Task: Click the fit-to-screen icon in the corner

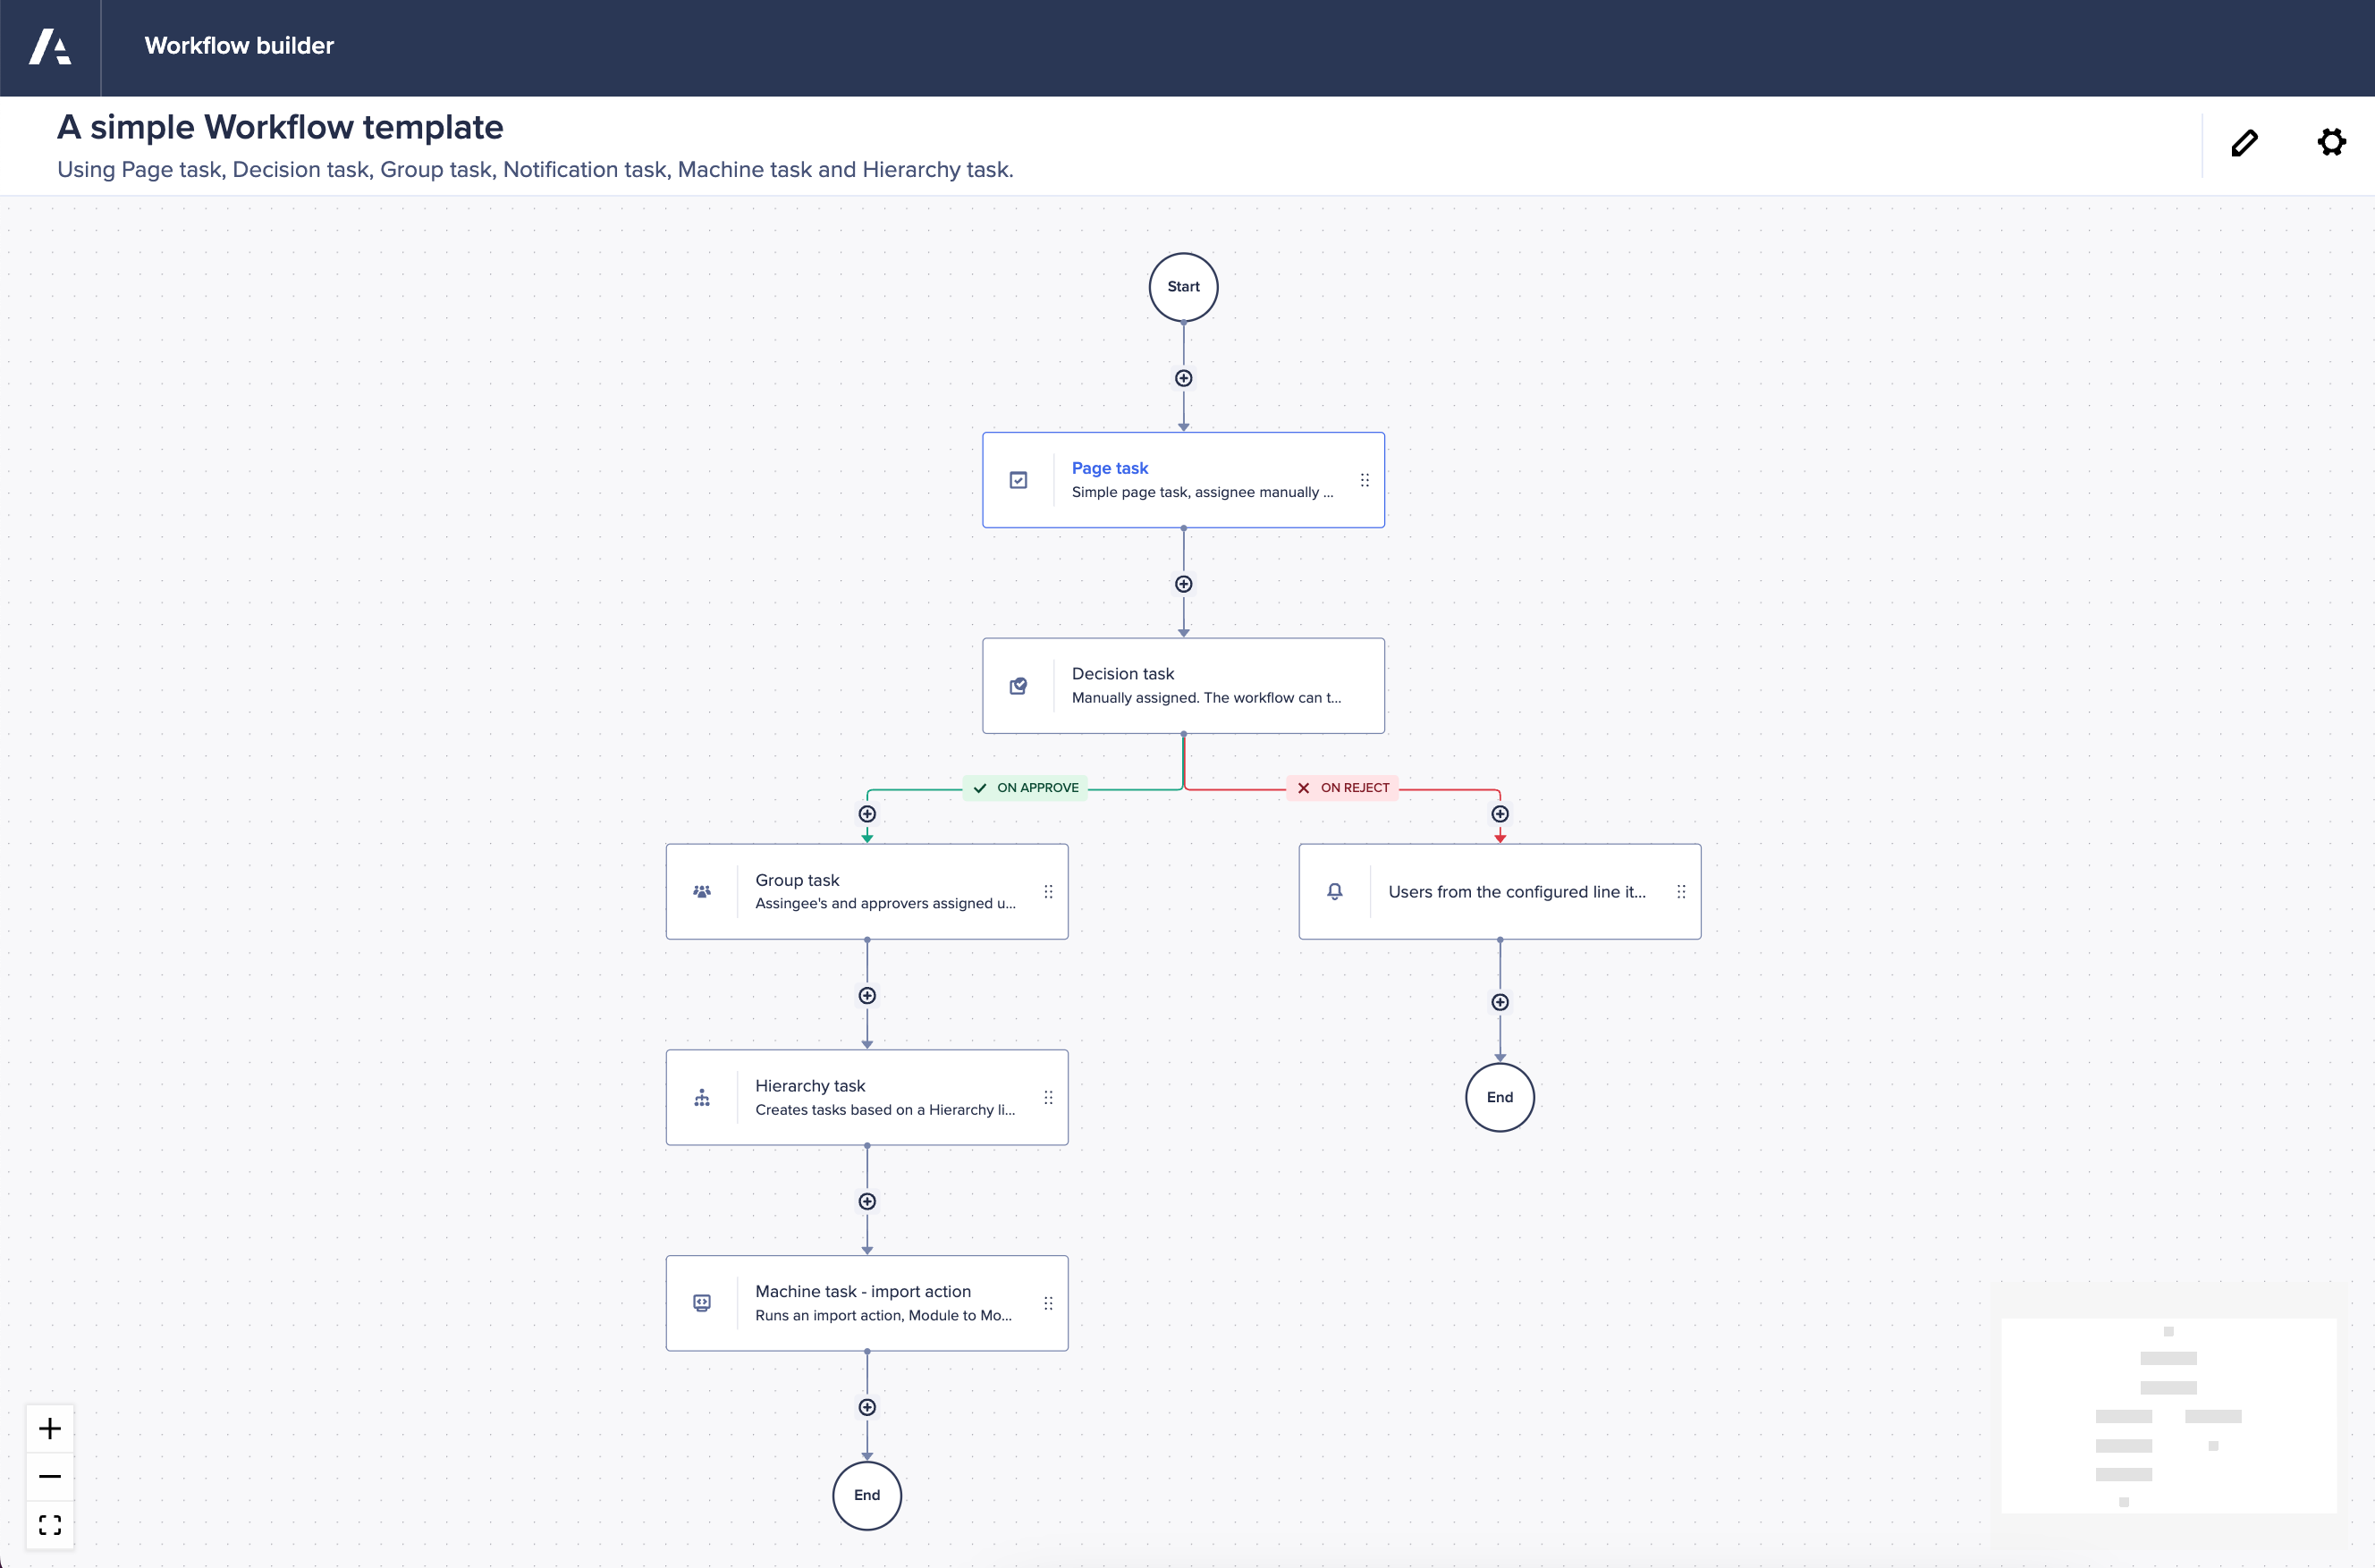Action: pyautogui.click(x=49, y=1524)
